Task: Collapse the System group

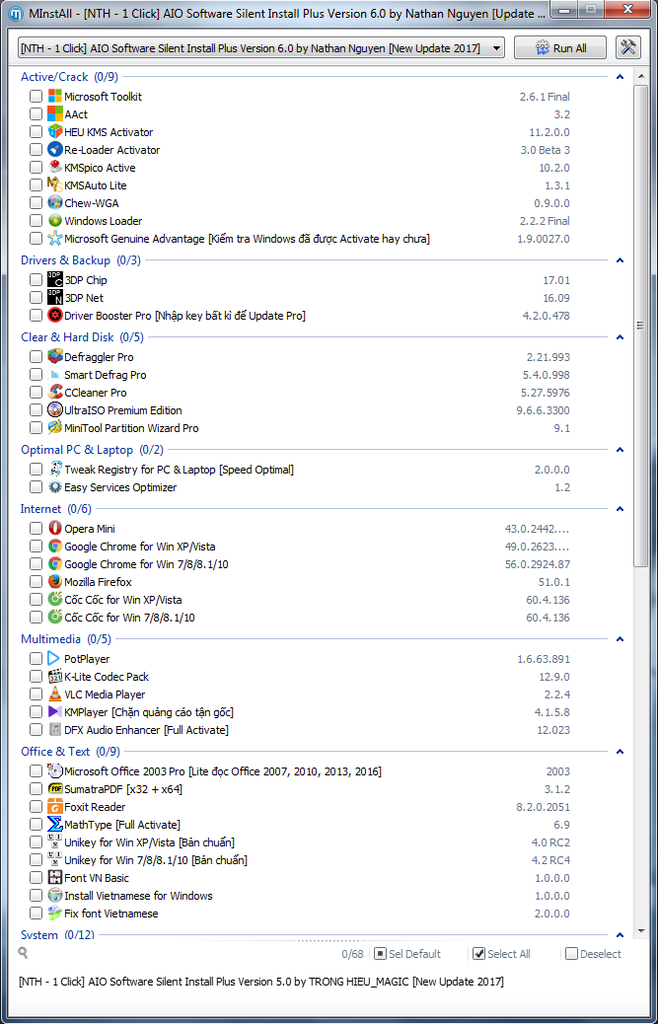Action: 620,935
